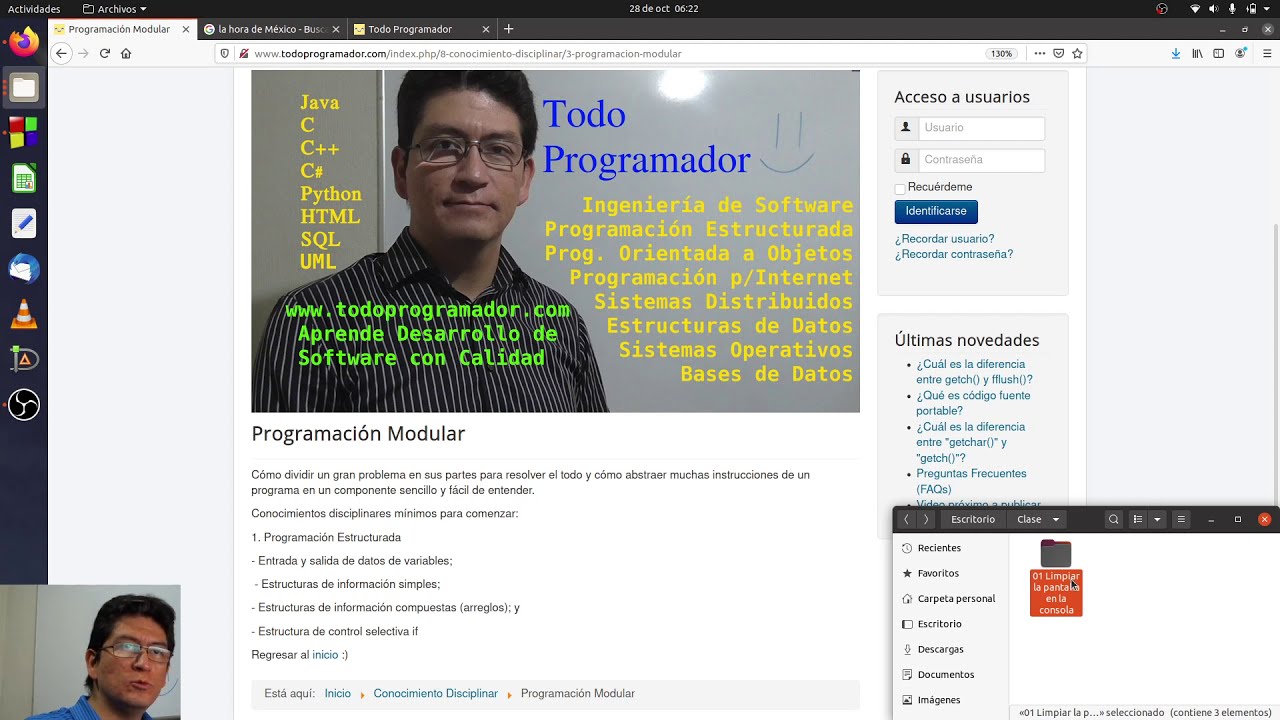Image resolution: width=1280 pixels, height=720 pixels.
Task: Click the Usuario input field
Action: pos(981,128)
